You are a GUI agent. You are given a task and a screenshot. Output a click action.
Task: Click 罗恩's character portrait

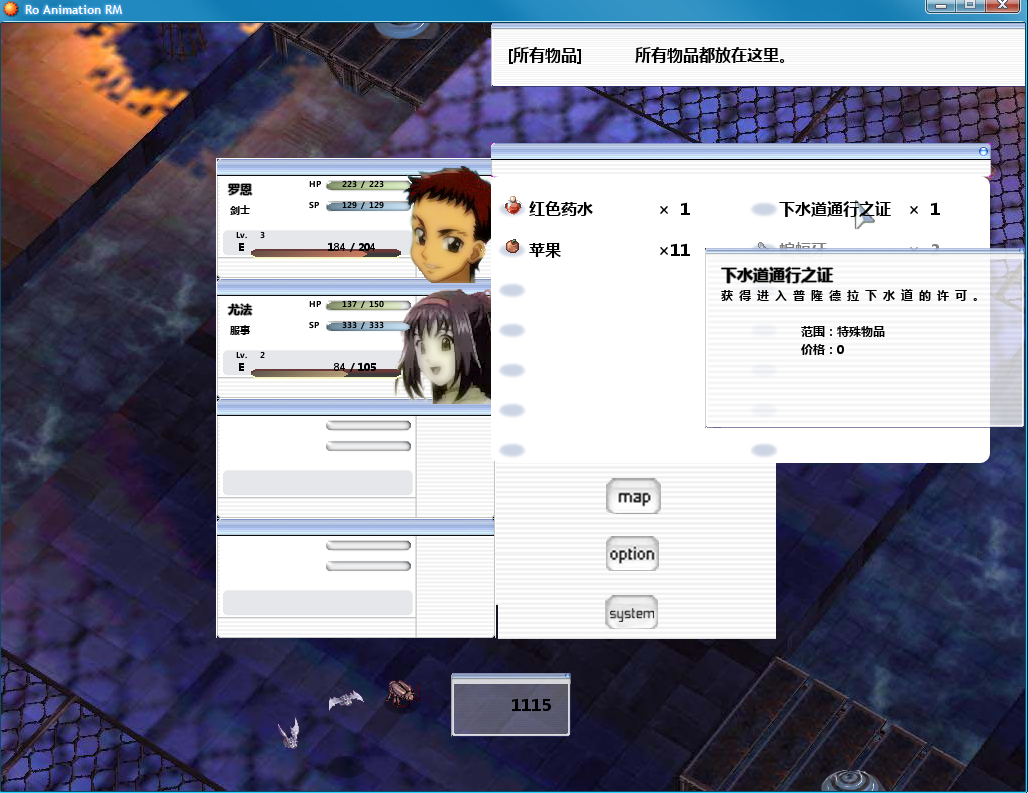(450, 225)
